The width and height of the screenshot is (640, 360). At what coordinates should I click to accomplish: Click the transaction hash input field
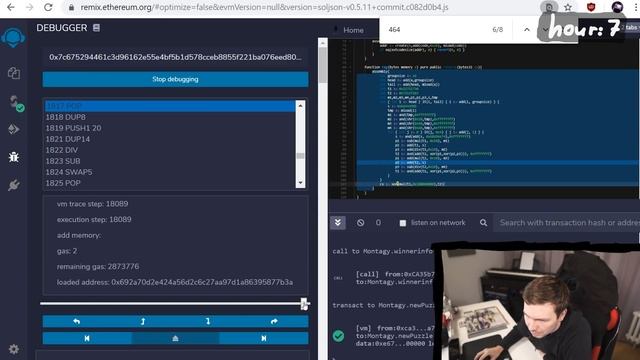175,57
